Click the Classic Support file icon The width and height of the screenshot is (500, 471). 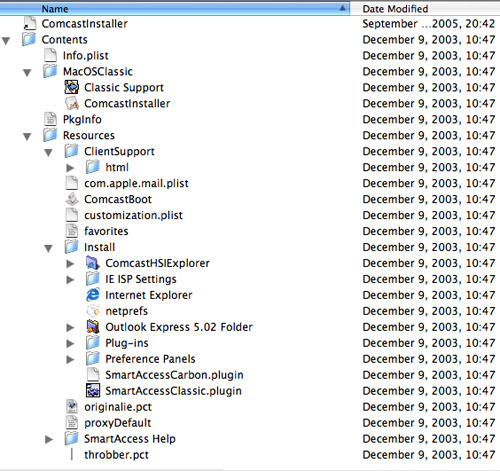tap(72, 87)
